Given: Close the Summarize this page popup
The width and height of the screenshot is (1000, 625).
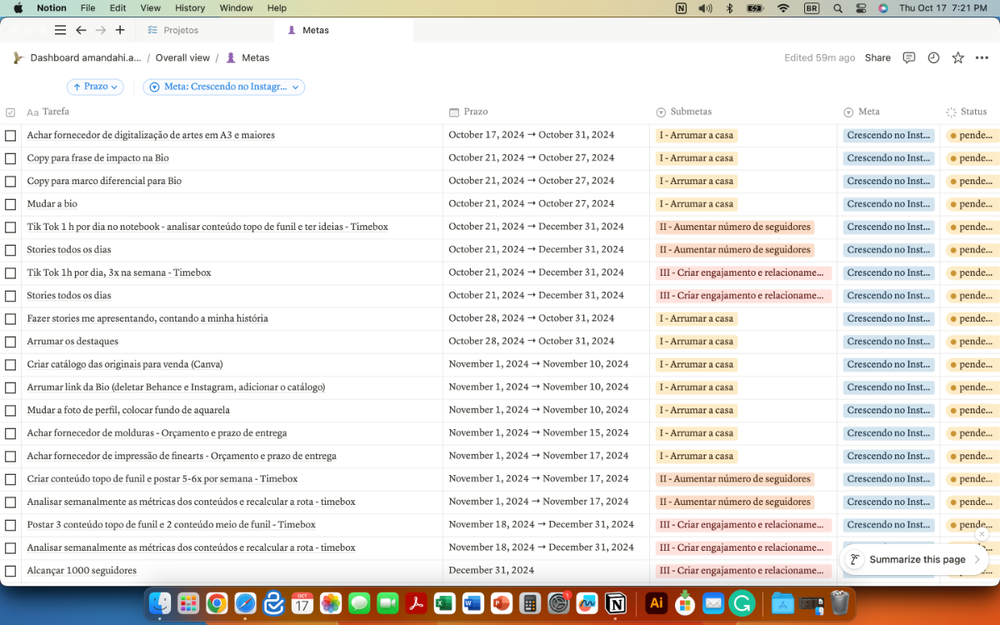Looking at the screenshot, I should [982, 534].
